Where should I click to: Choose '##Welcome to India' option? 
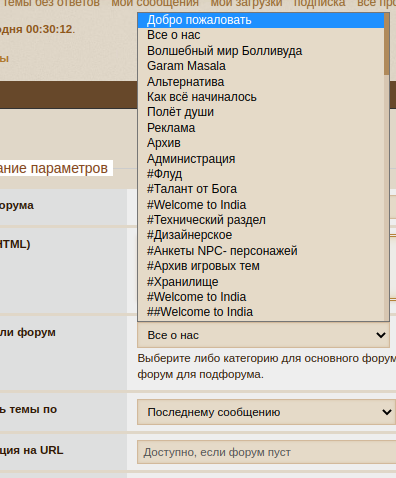(261, 312)
